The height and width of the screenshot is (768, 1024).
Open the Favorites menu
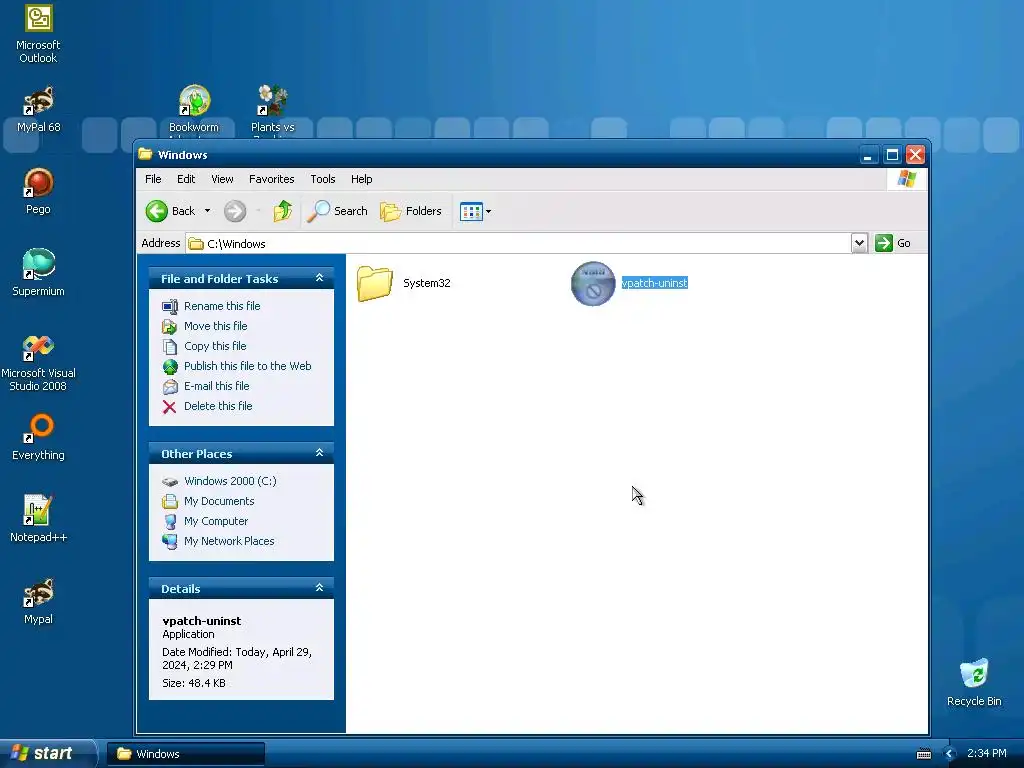(271, 179)
